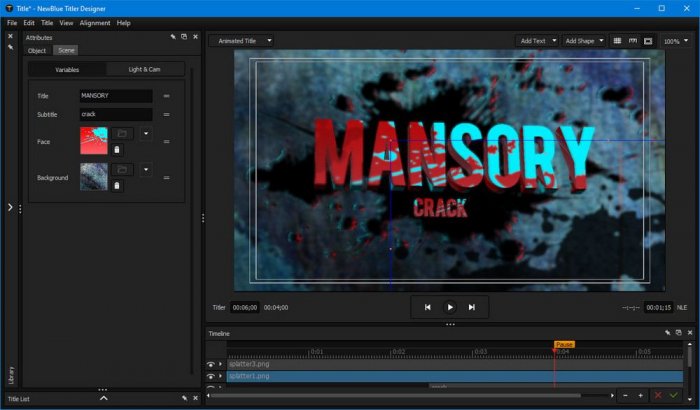The height and width of the screenshot is (410, 700).
Task: Click the Subtitle text field containing crack
Action: point(115,115)
